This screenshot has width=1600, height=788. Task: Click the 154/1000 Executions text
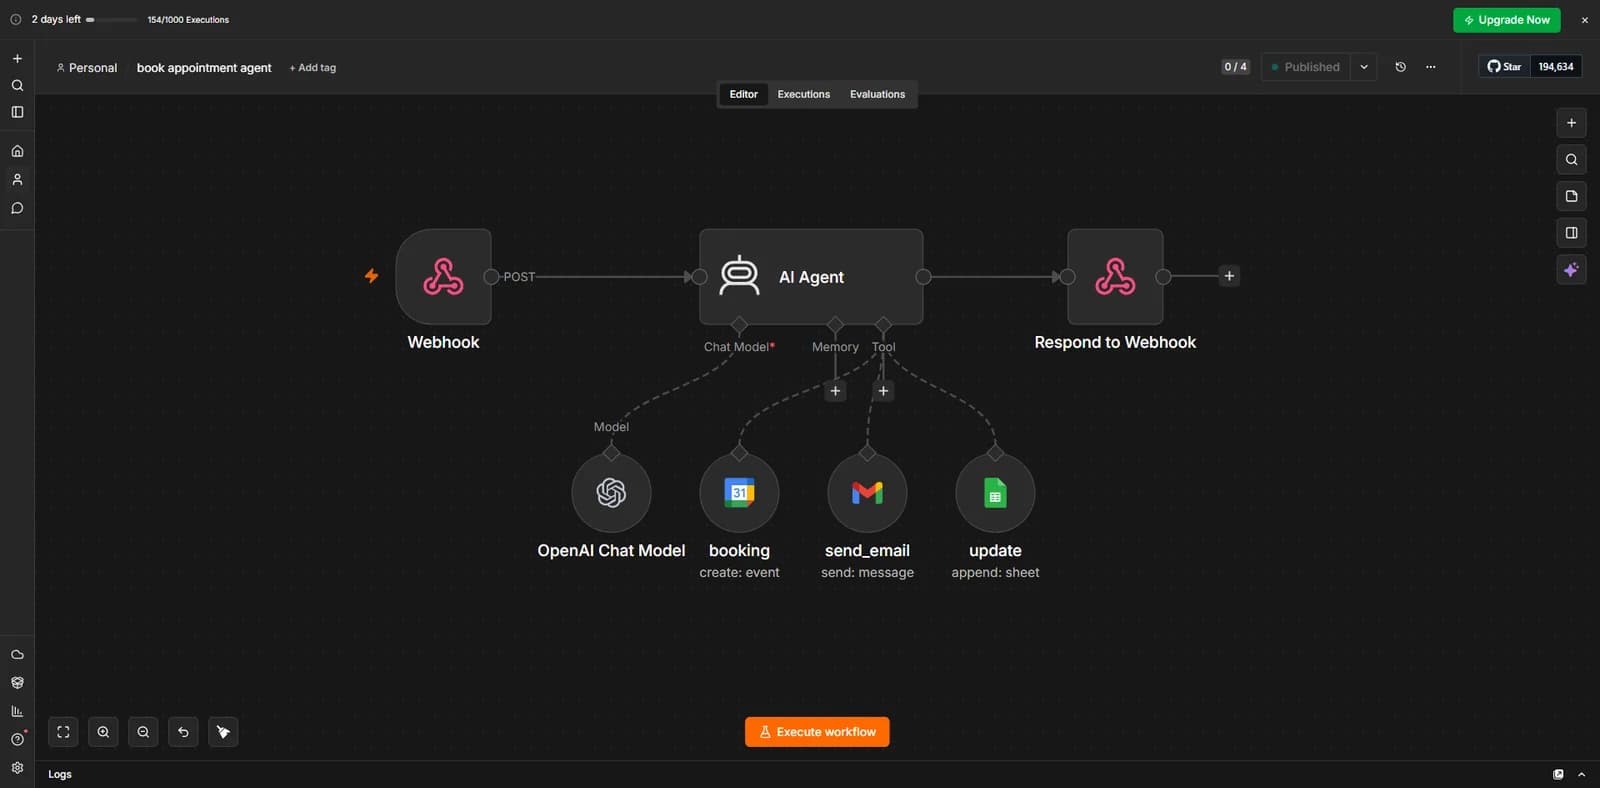(x=188, y=20)
